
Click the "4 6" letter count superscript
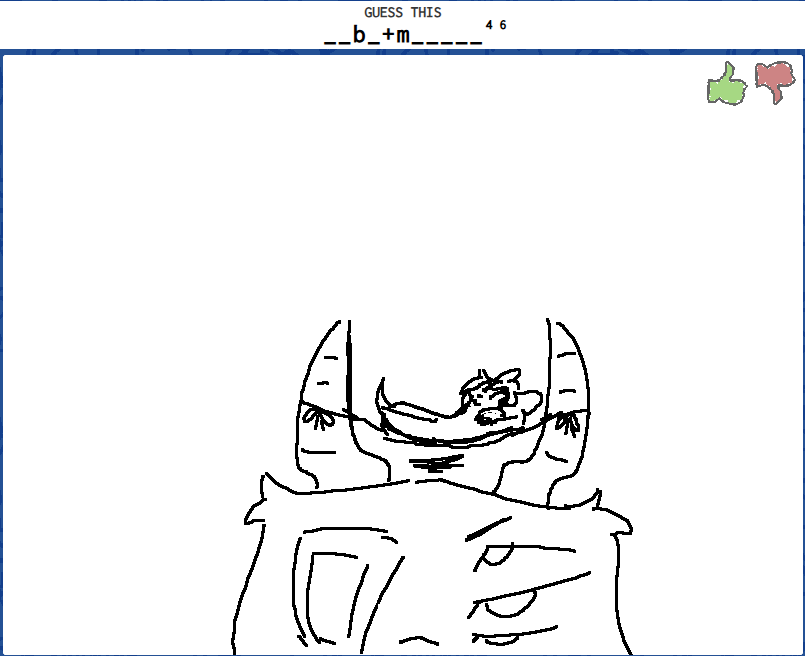pyautogui.click(x=495, y=25)
